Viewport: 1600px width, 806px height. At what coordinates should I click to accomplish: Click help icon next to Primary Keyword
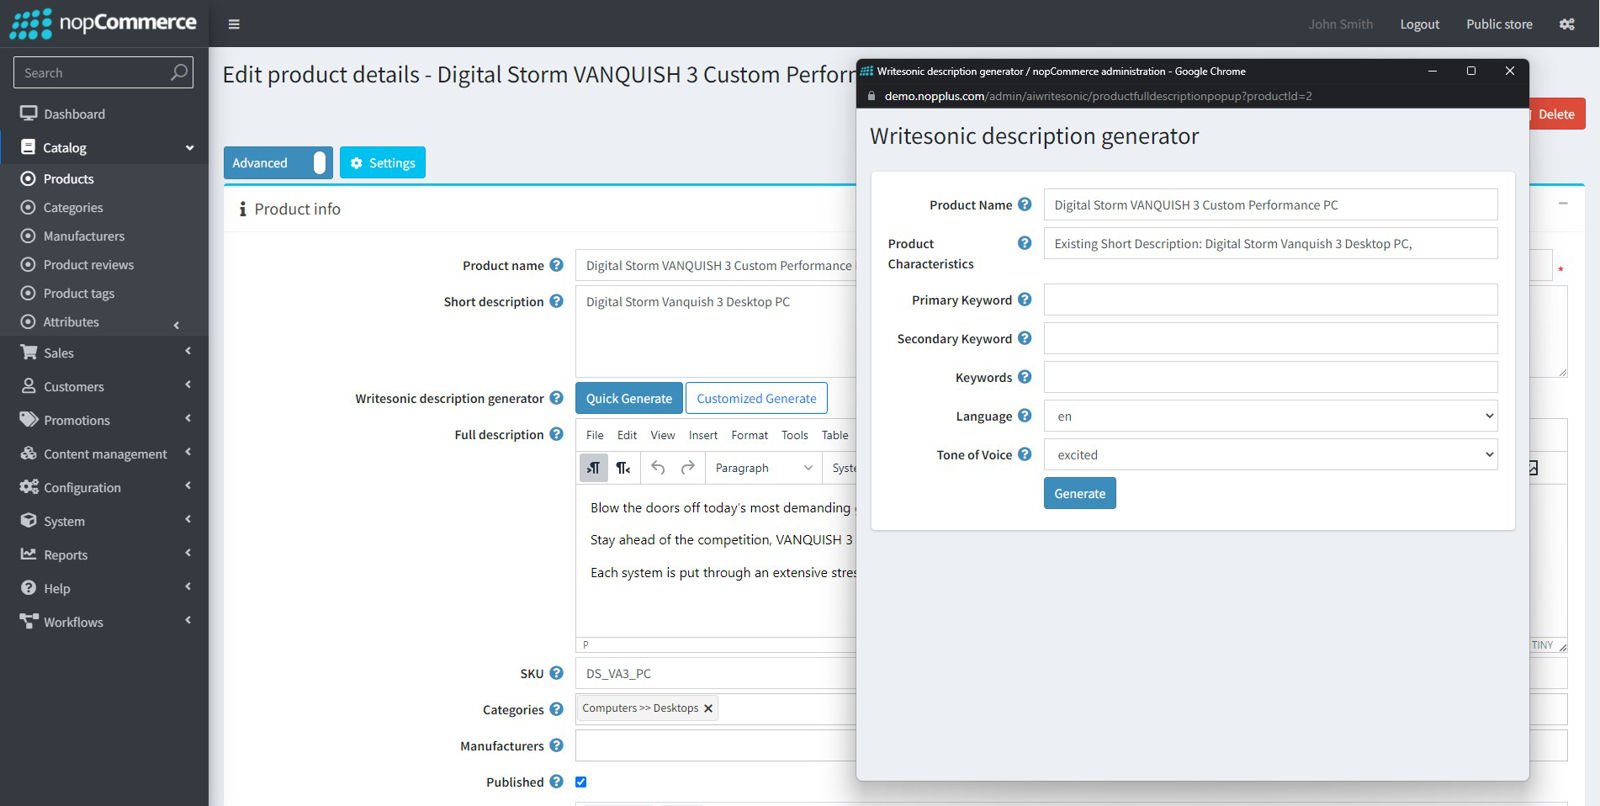(1024, 299)
